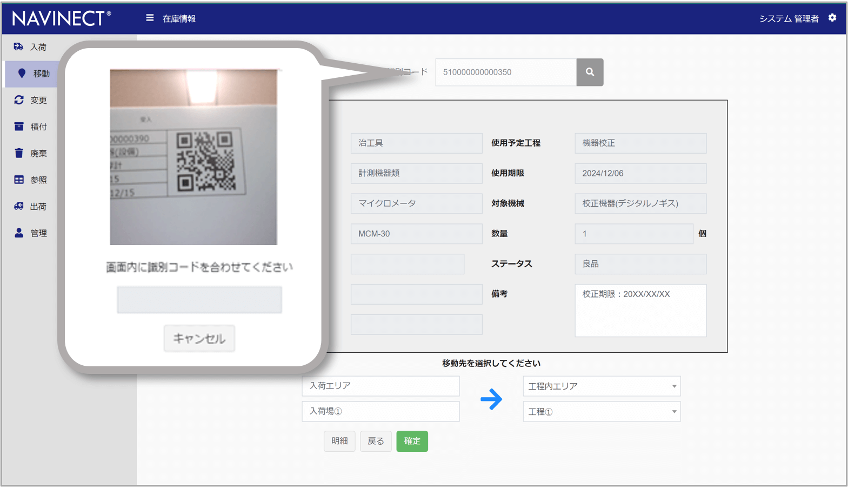
Task: Click the NAVINECT logo
Action: (x=61, y=18)
